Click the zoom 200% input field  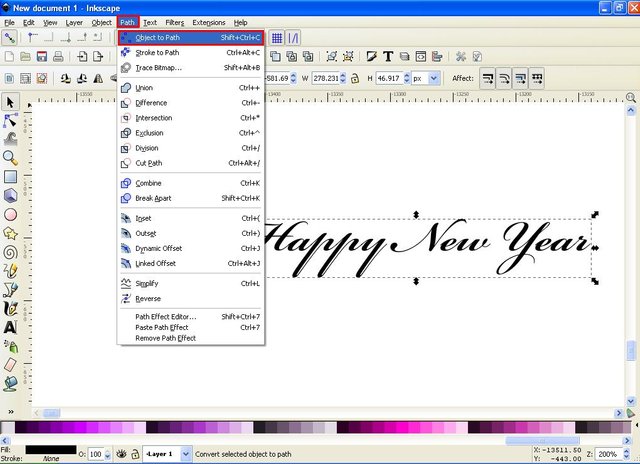[609, 454]
